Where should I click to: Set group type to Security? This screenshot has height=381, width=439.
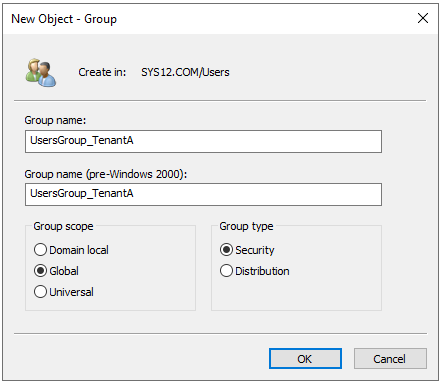point(226,250)
